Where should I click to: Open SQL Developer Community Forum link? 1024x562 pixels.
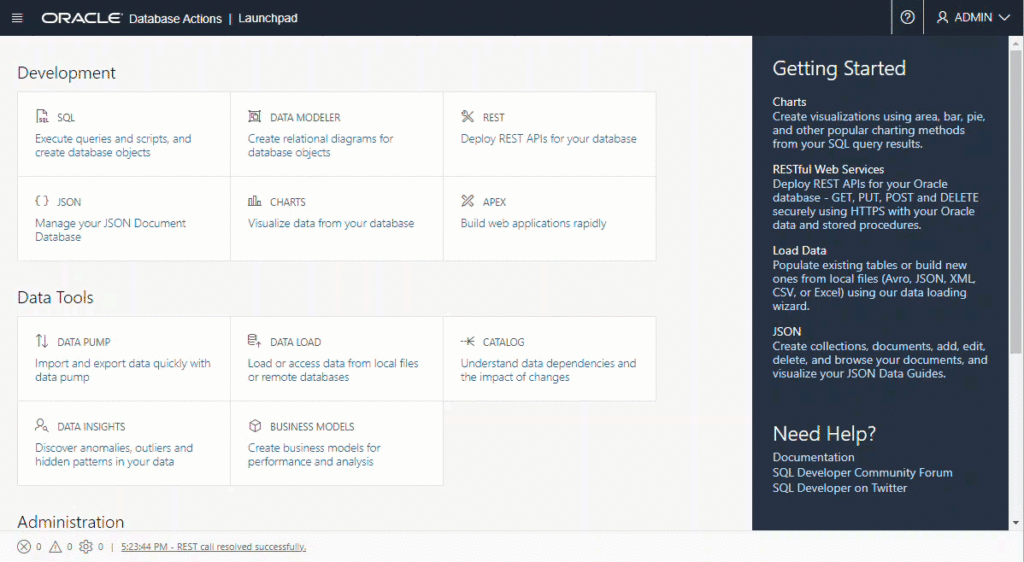point(862,472)
